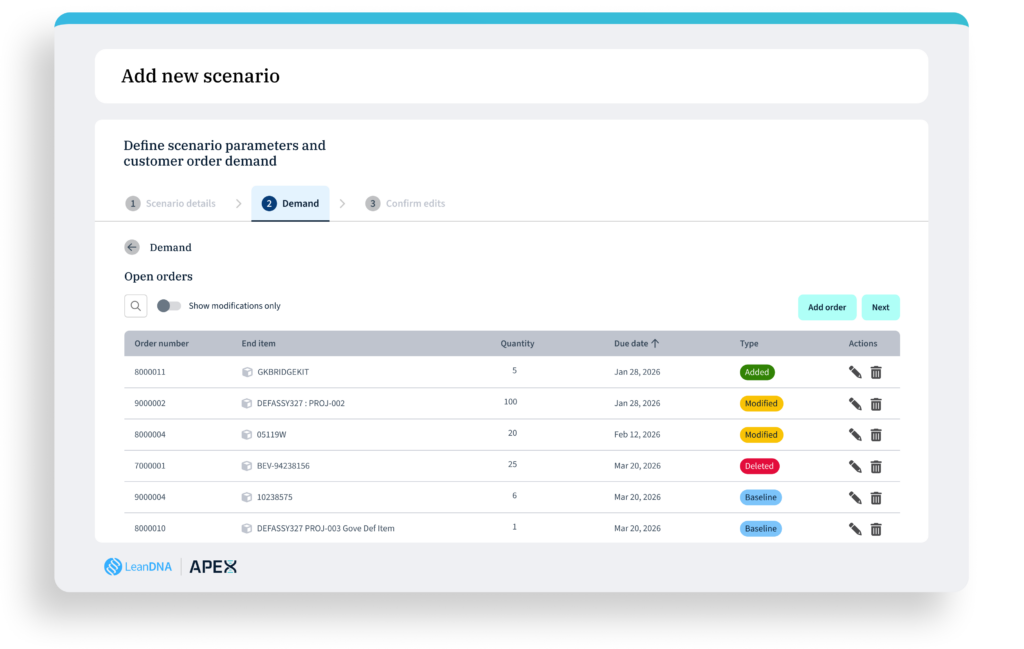Click the Open orders heading
Image resolution: width=1024 pixels, height=649 pixels.
pos(158,277)
